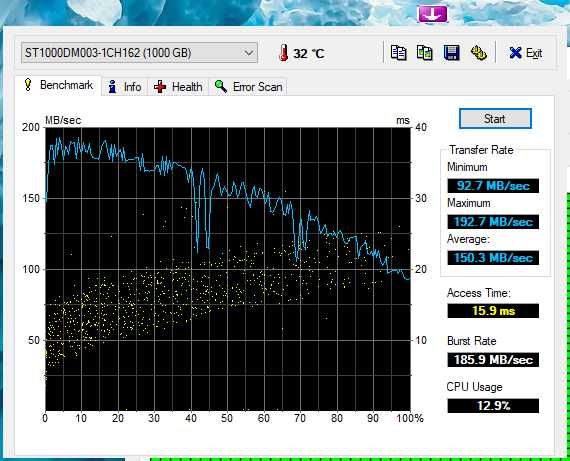Viewport: 570px width, 461px height.
Task: Click the purple download arrow icon
Action: (x=432, y=14)
